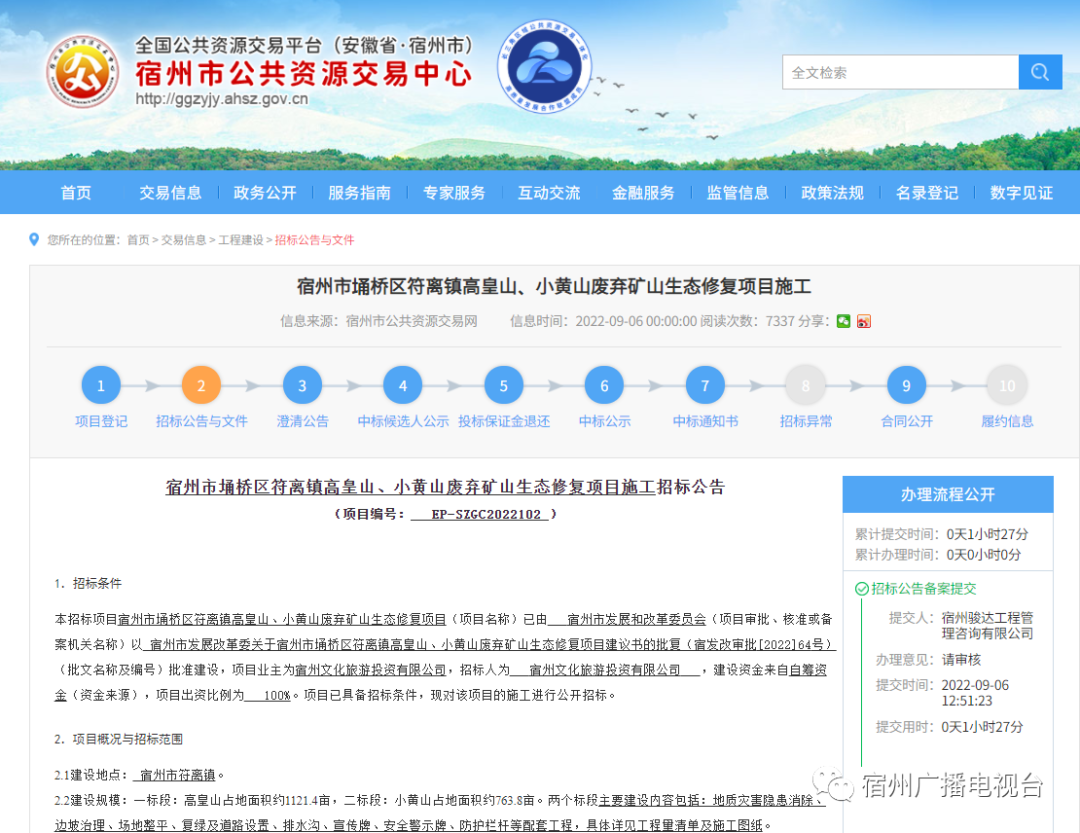Screen dimensions: 1080x833
Task: Open the 交易信息 menu item
Action: pyautogui.click(x=170, y=193)
